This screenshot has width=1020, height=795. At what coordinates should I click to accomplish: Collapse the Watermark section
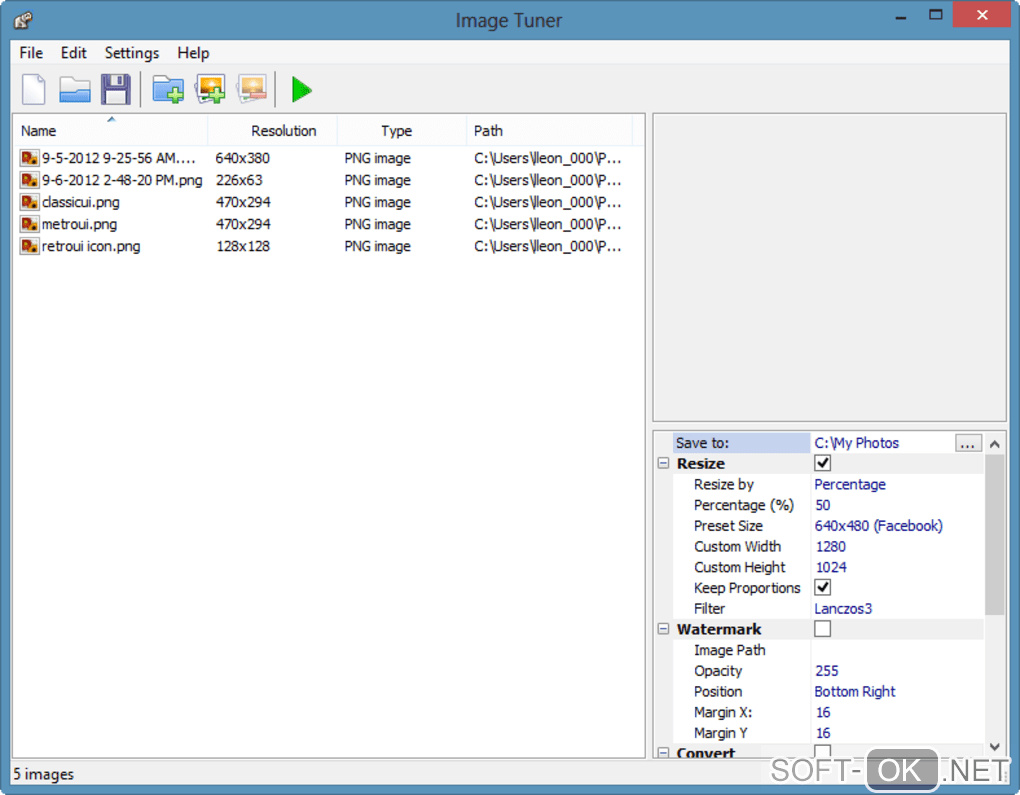tap(663, 630)
